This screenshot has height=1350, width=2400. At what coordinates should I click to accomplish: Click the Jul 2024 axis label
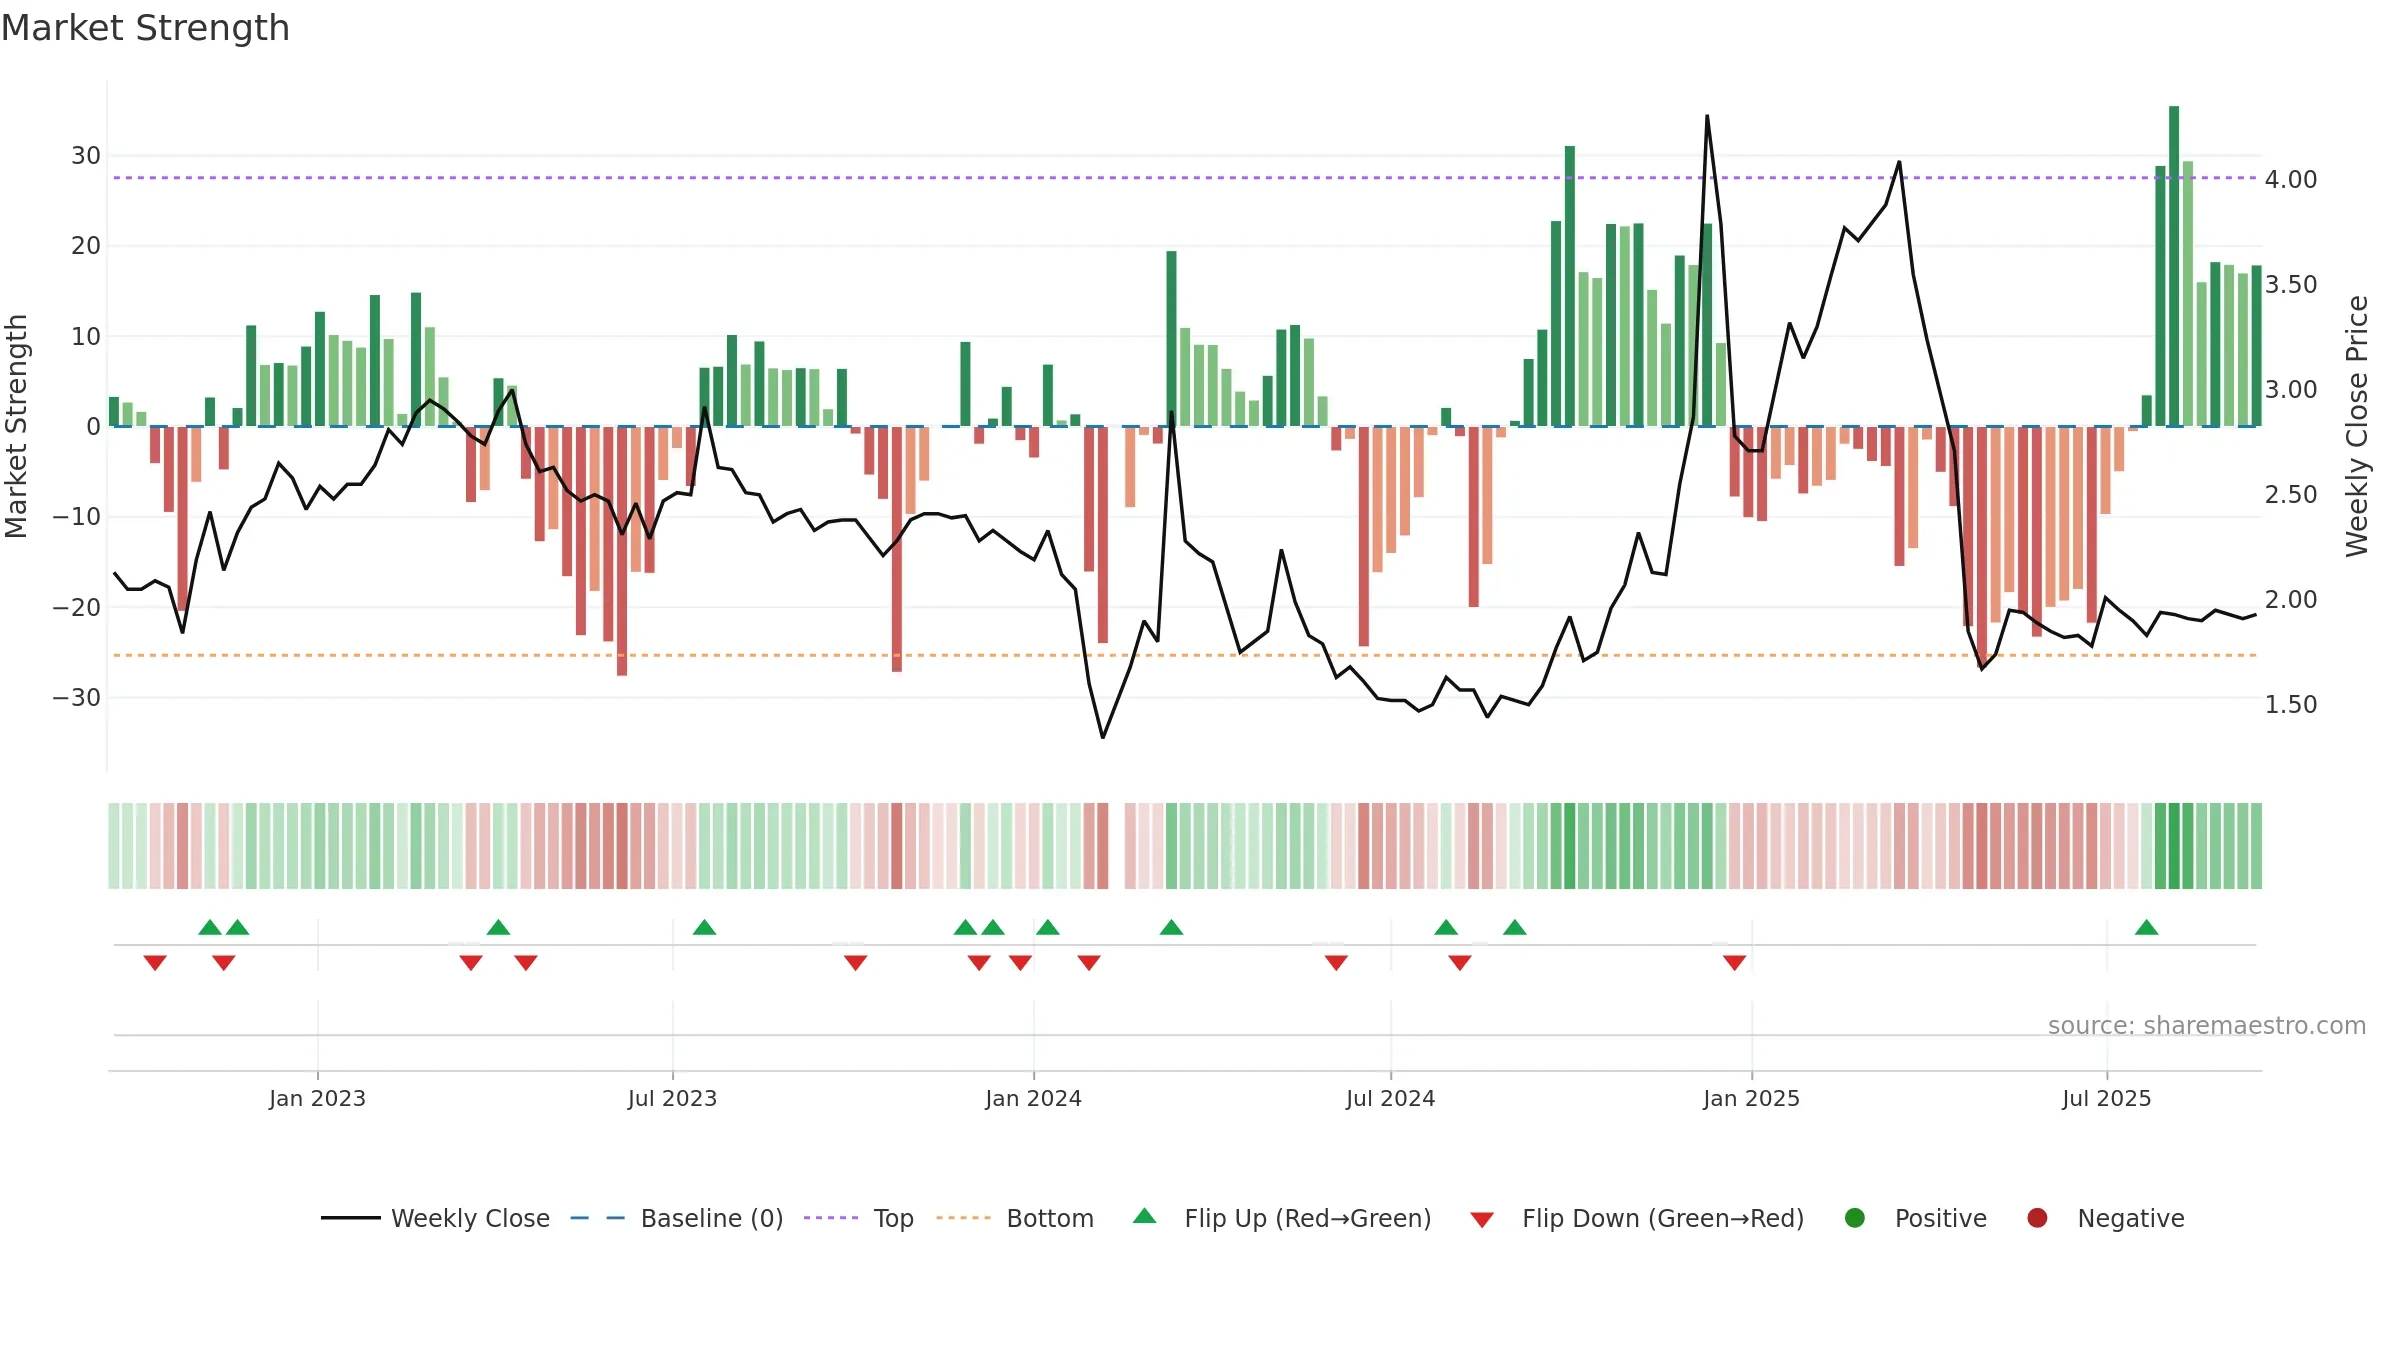[x=1390, y=1099]
